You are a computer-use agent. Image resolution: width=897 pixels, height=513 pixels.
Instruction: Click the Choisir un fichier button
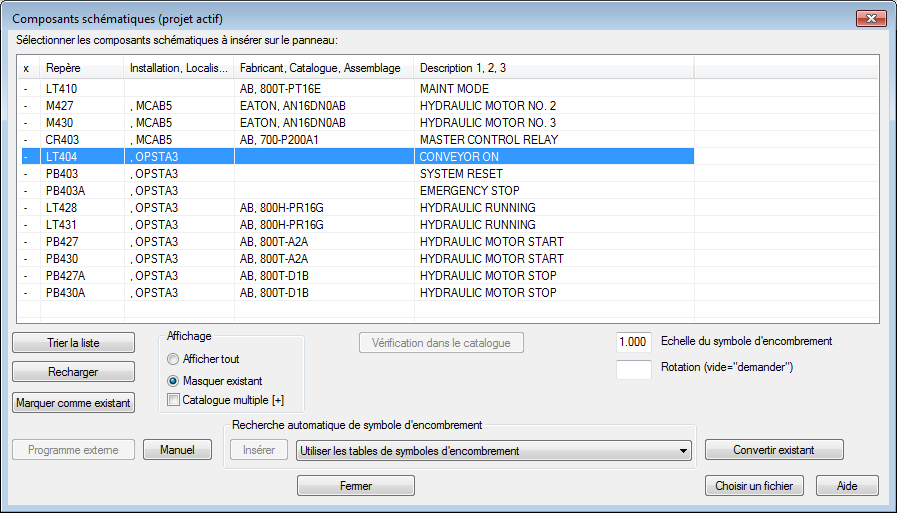[x=754, y=486]
